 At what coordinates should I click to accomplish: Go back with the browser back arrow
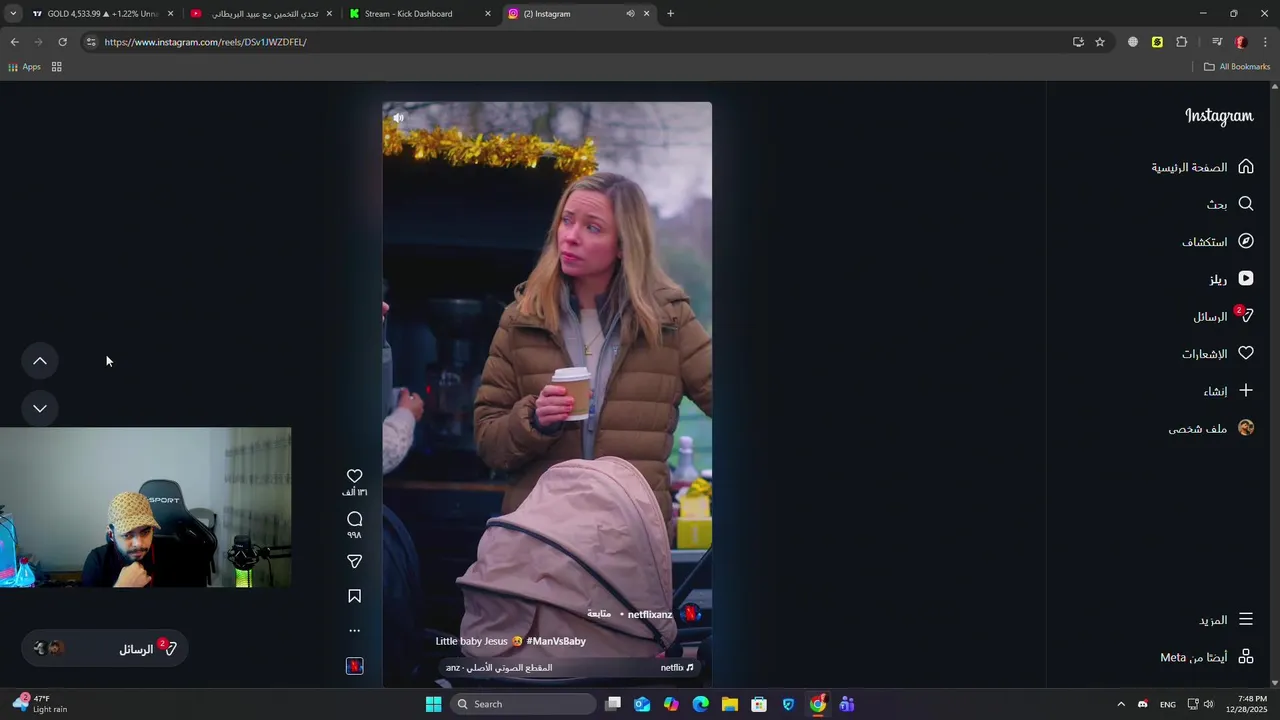coord(14,42)
